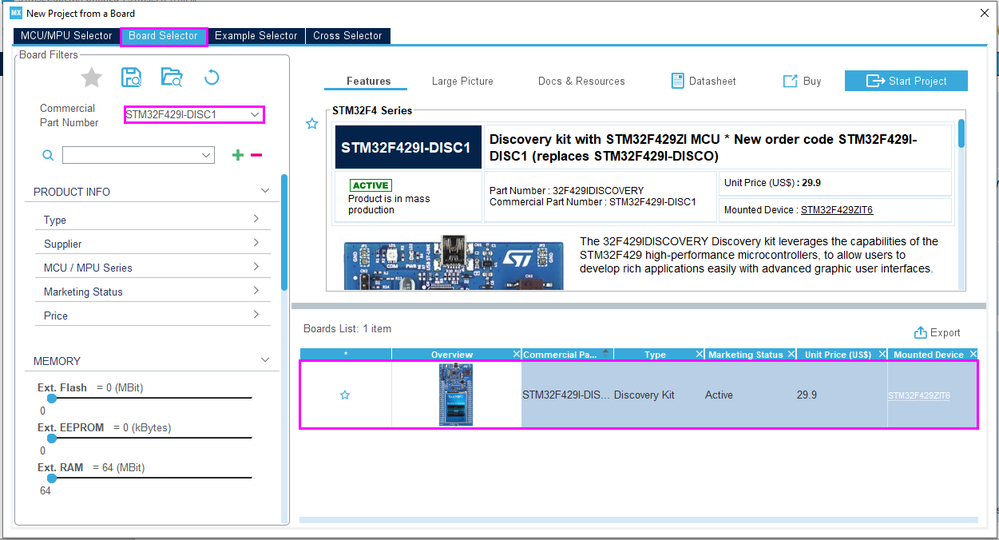Click the STM32F429I-DISC1 dark blue title box
Screen dimensions: 999x540
(x=408, y=147)
